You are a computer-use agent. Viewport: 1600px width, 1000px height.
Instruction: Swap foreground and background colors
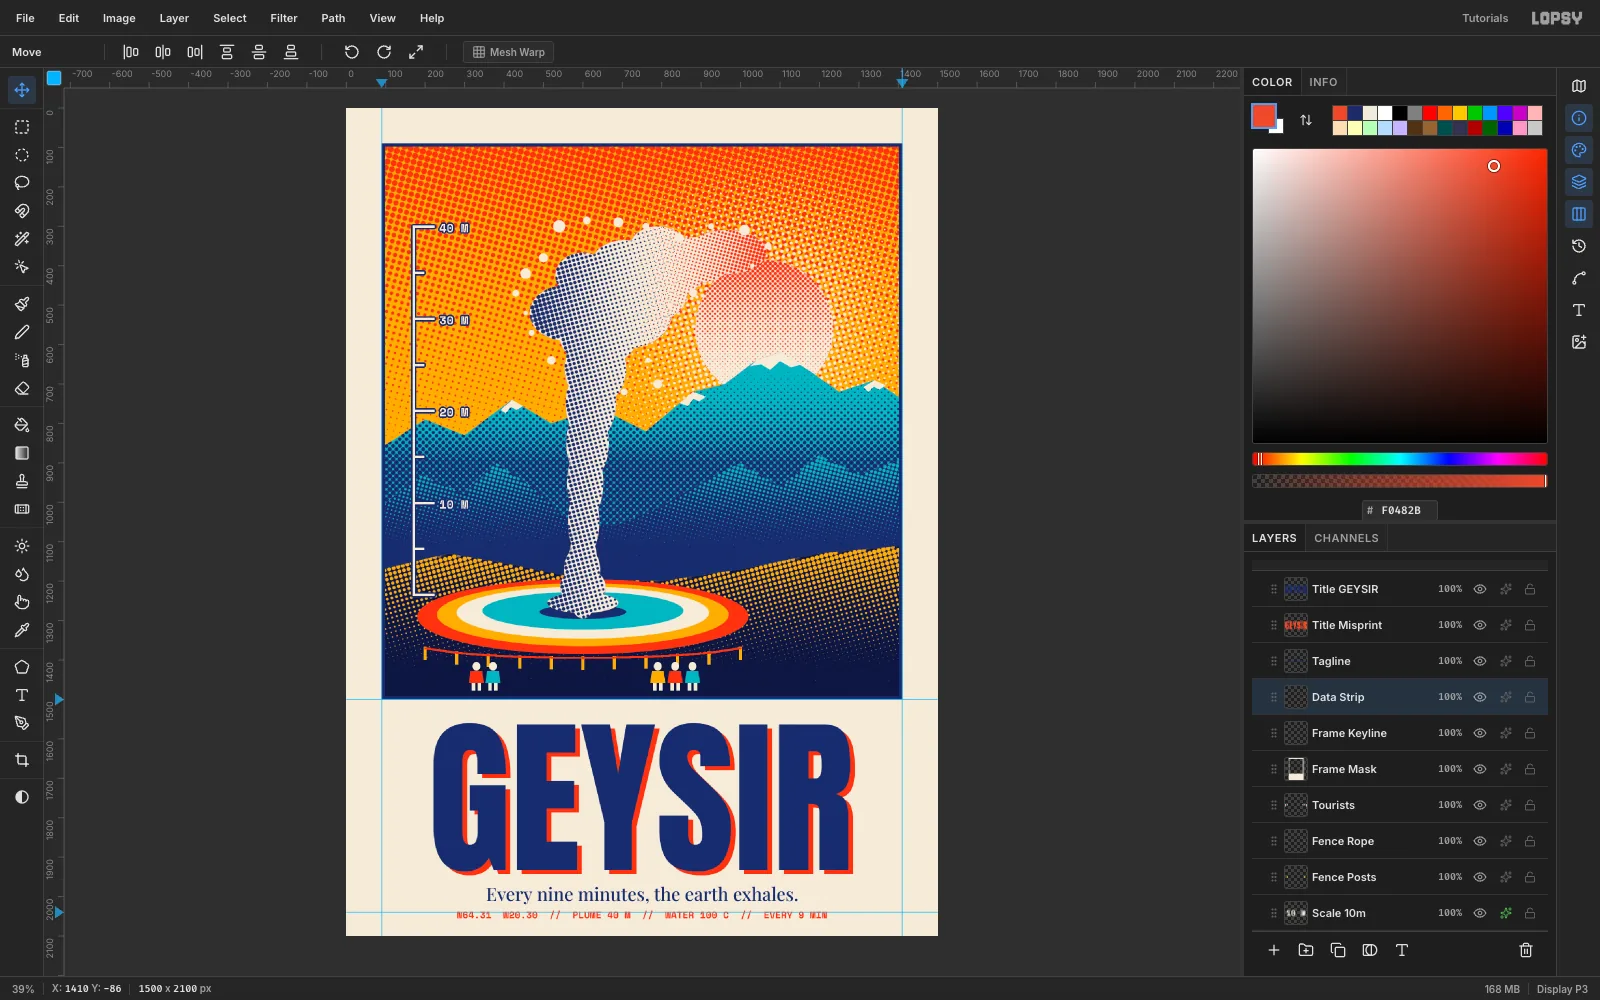(x=1306, y=120)
